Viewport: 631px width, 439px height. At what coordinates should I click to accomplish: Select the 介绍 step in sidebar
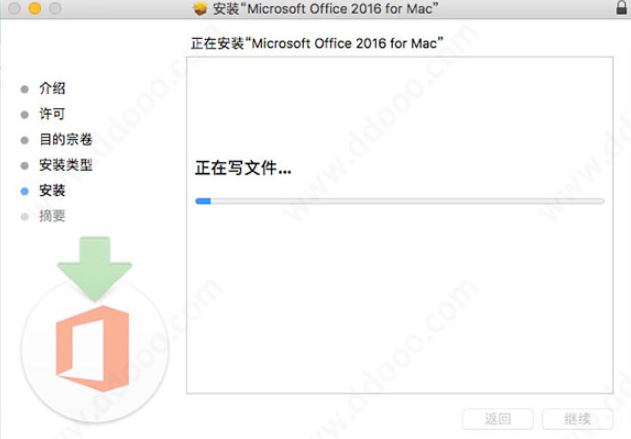point(52,89)
